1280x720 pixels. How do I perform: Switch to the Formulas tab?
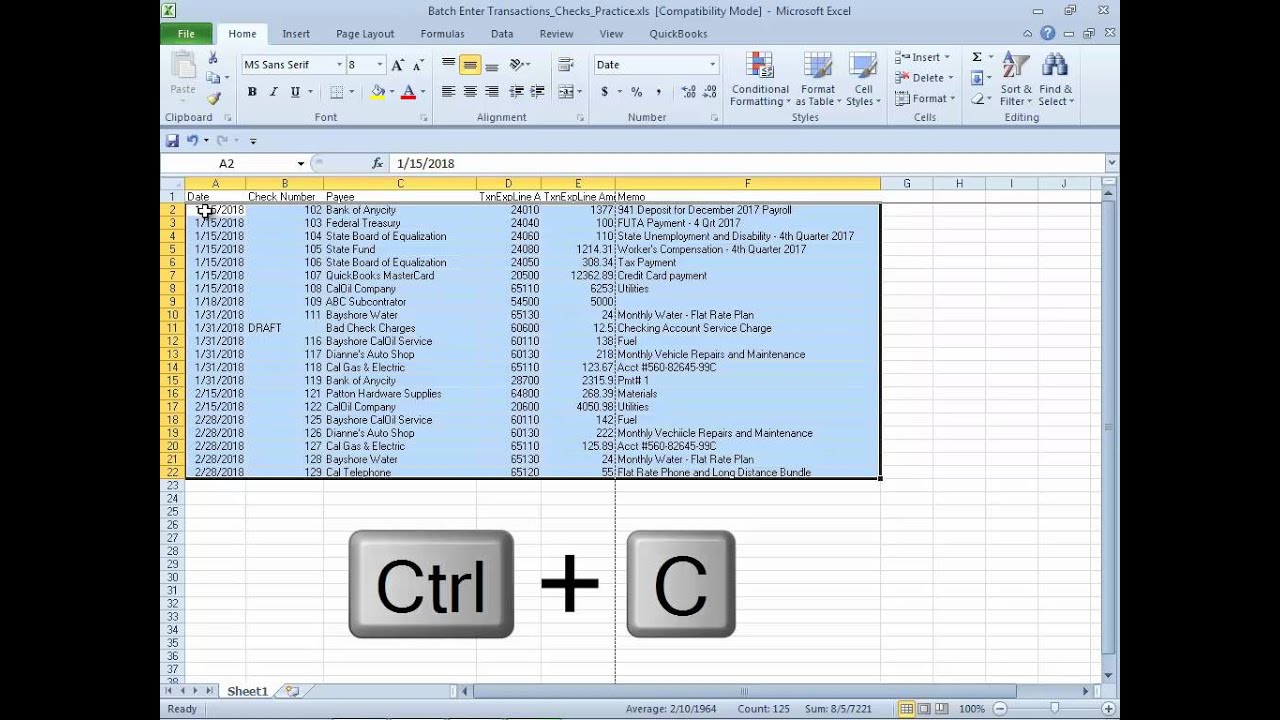pyautogui.click(x=442, y=34)
